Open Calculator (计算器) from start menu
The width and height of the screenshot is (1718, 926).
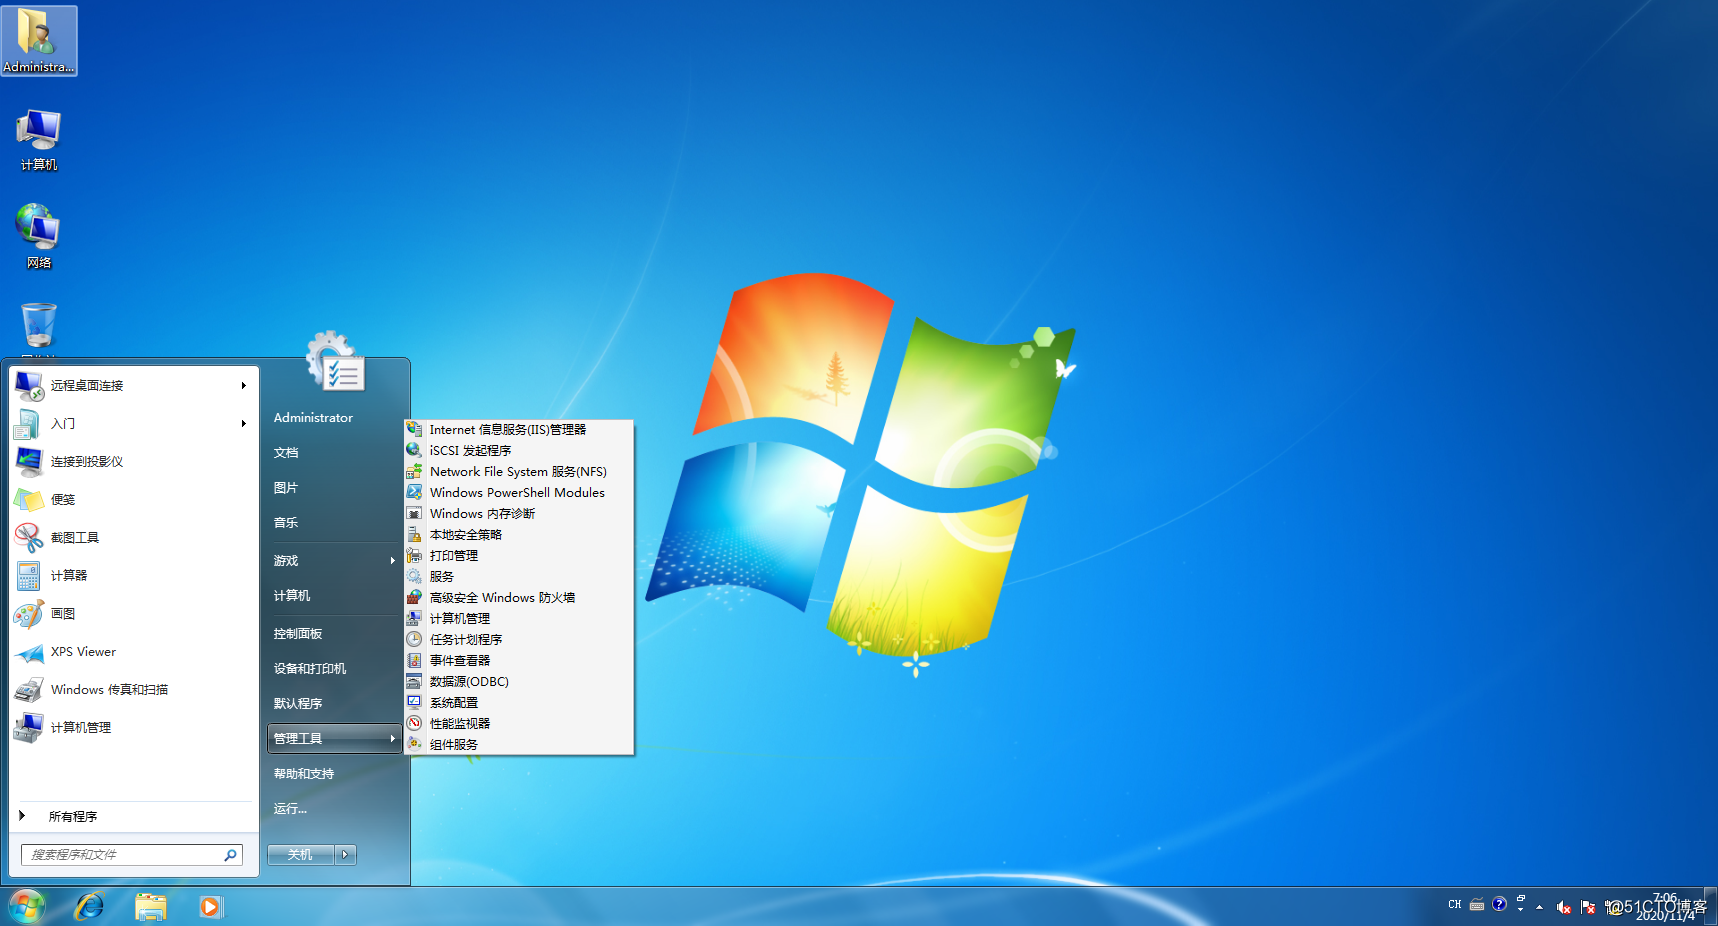134,575
